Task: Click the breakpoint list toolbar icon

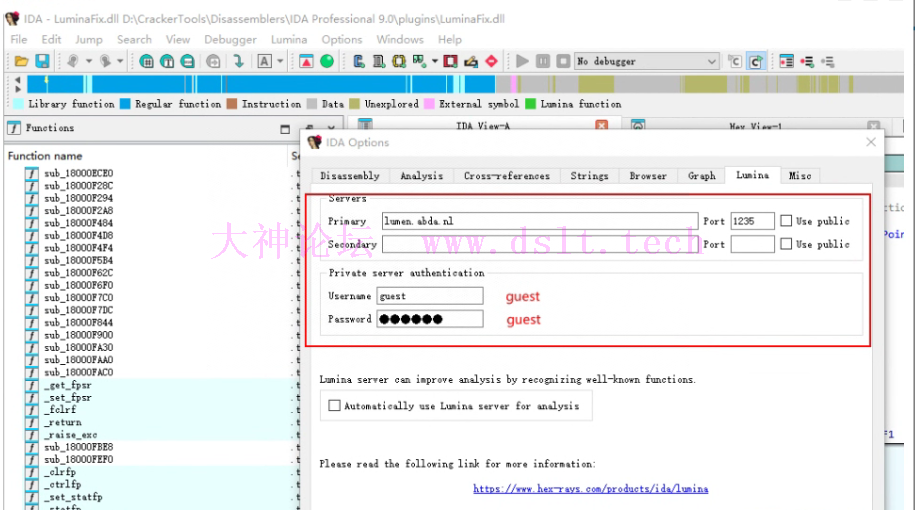Action: pos(786,62)
